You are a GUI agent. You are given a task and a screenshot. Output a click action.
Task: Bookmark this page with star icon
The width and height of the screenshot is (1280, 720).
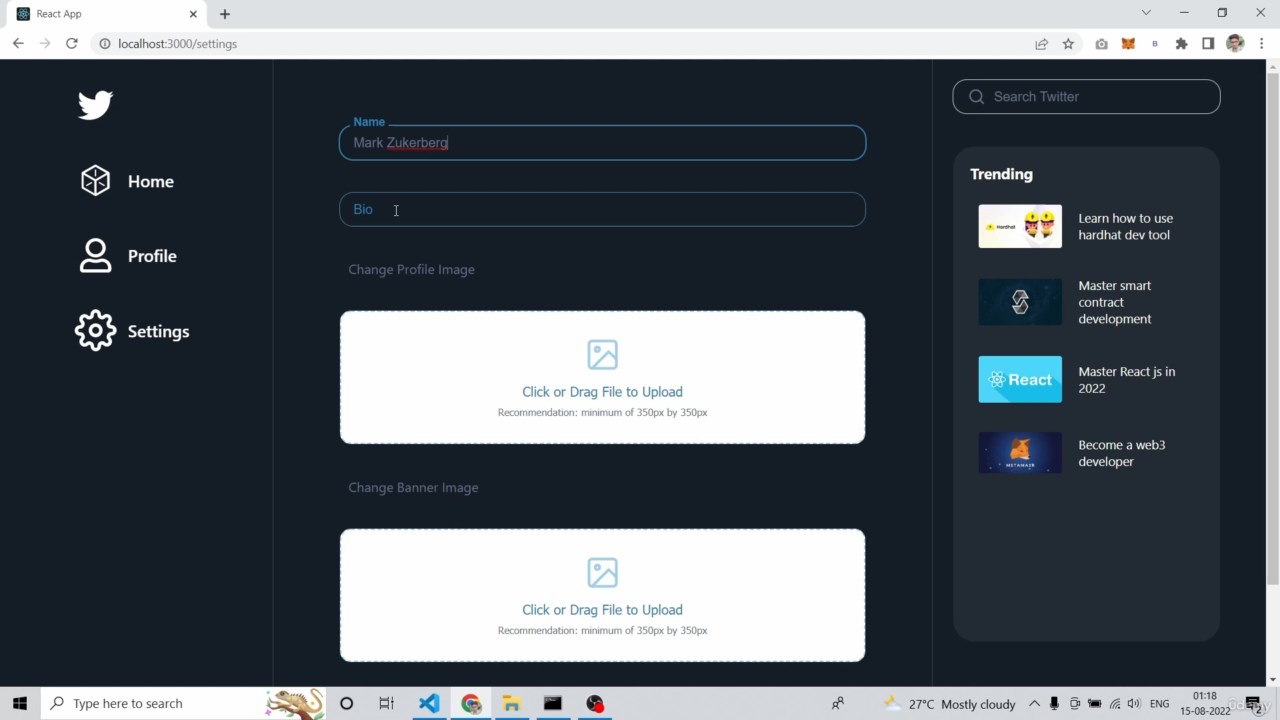click(x=1068, y=44)
